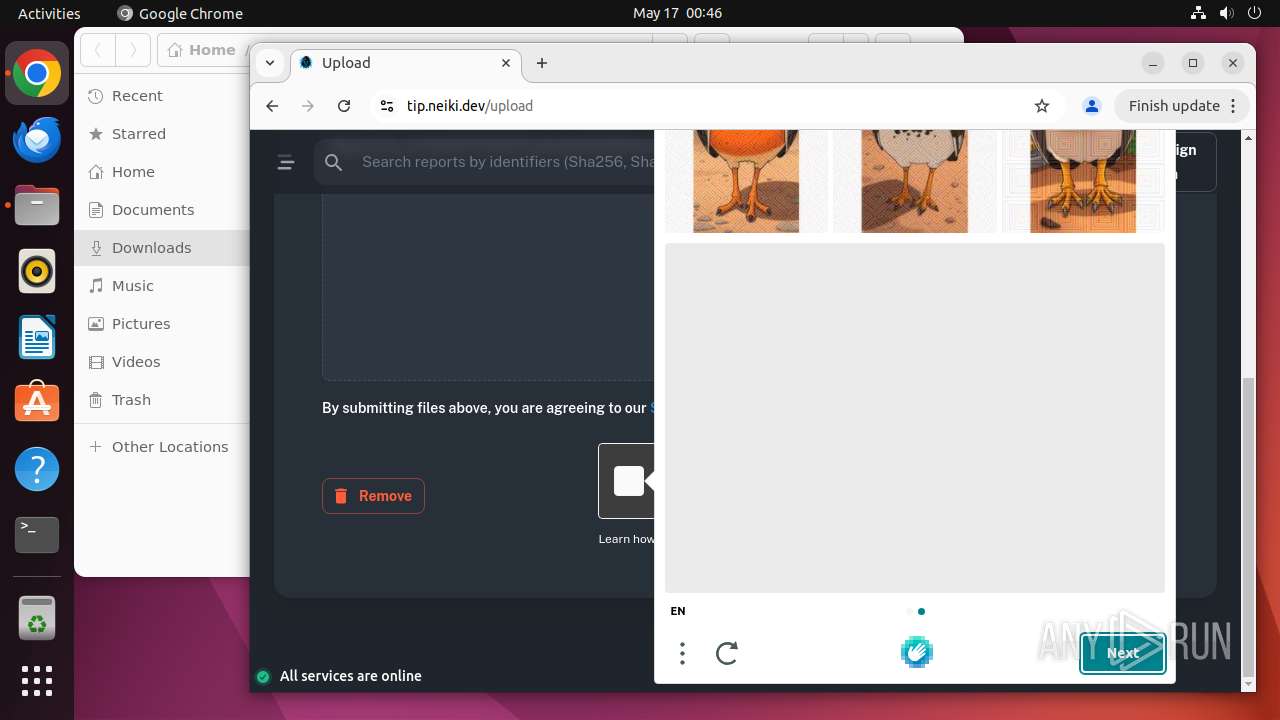Open the captcha three-dot options menu
Screen dimensions: 1280x720
[682, 654]
